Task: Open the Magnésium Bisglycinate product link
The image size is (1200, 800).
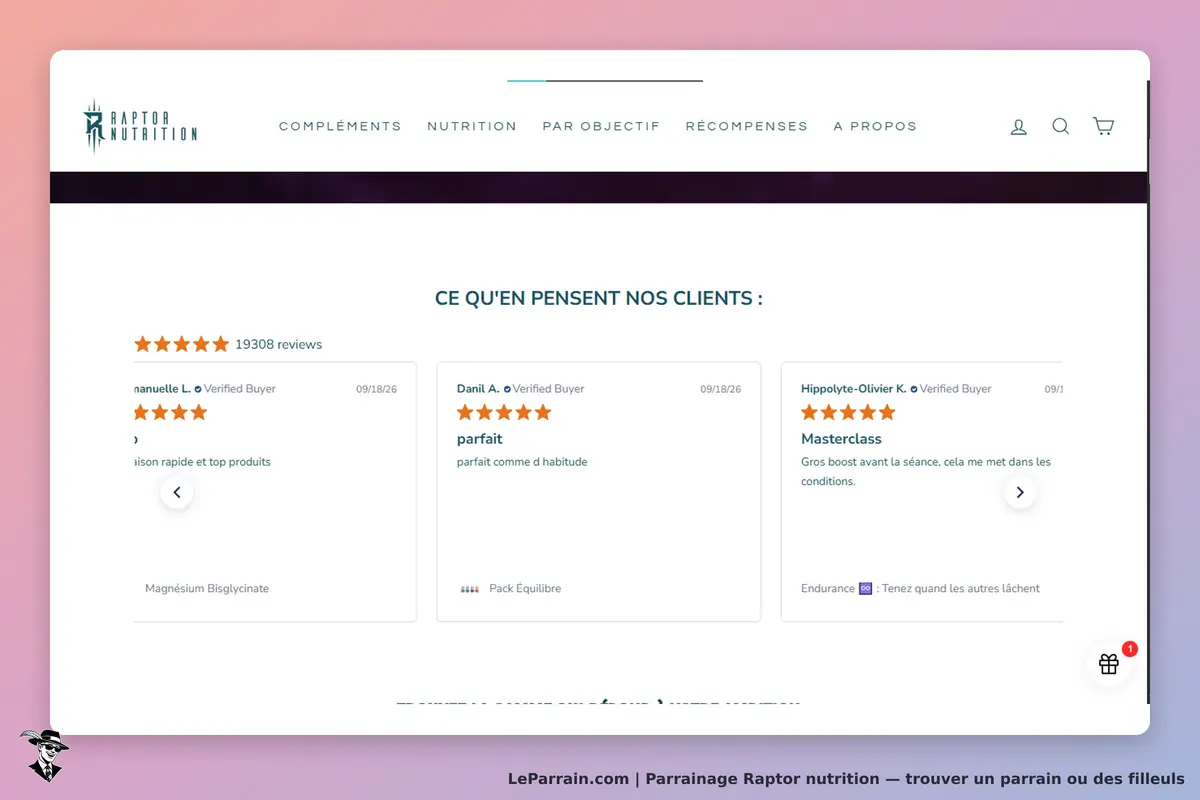Action: [207, 589]
